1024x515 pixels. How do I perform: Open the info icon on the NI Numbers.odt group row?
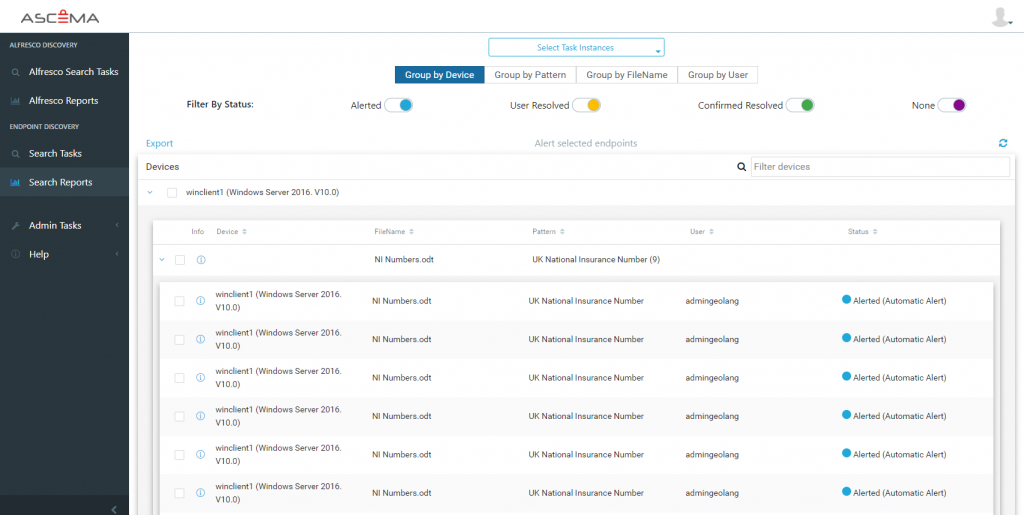point(201,260)
